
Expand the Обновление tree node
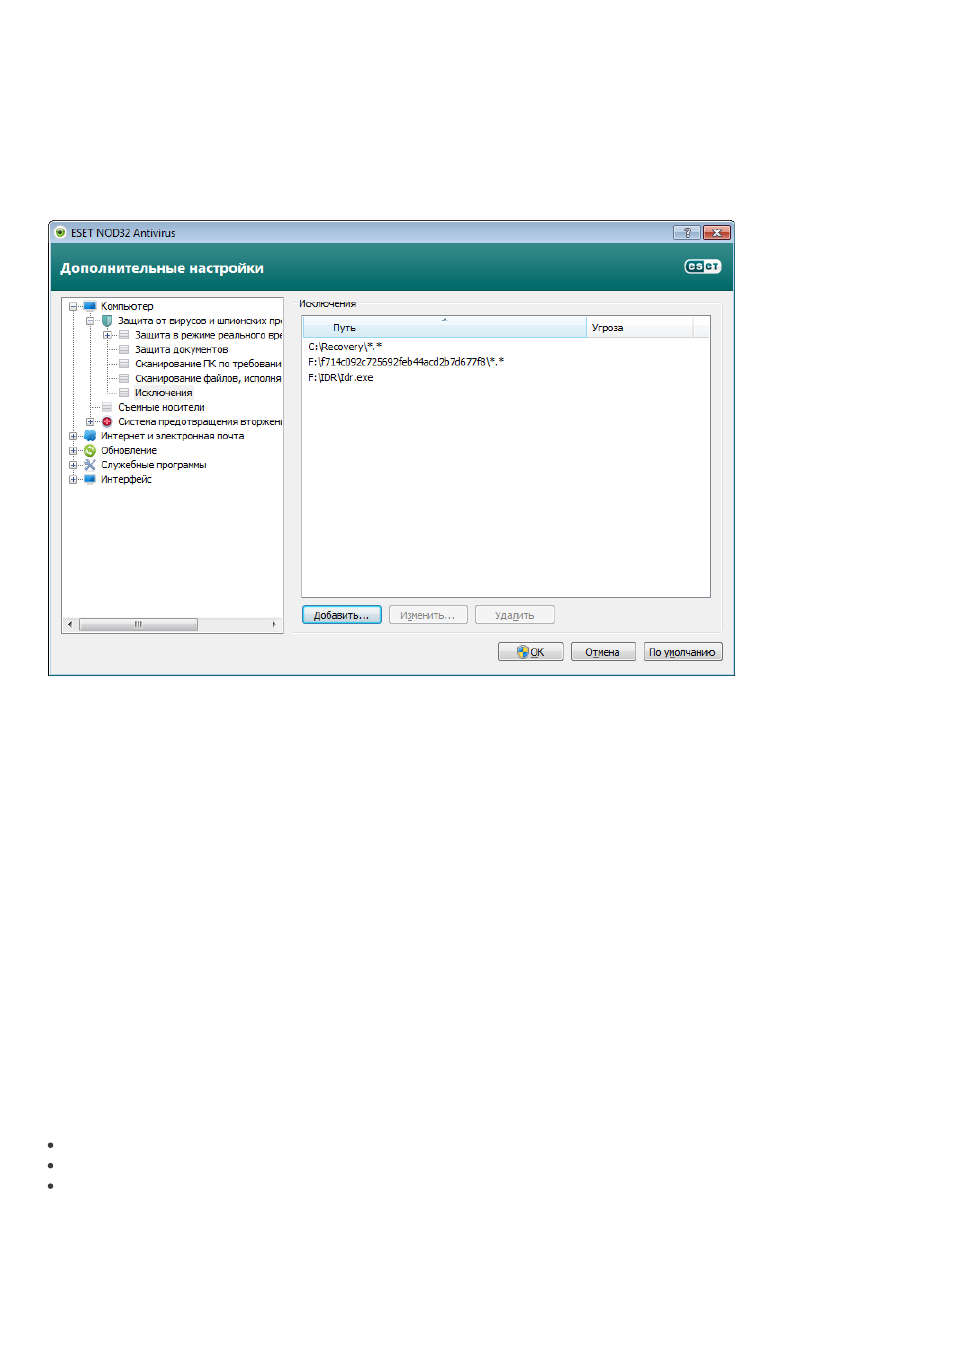coord(73,451)
